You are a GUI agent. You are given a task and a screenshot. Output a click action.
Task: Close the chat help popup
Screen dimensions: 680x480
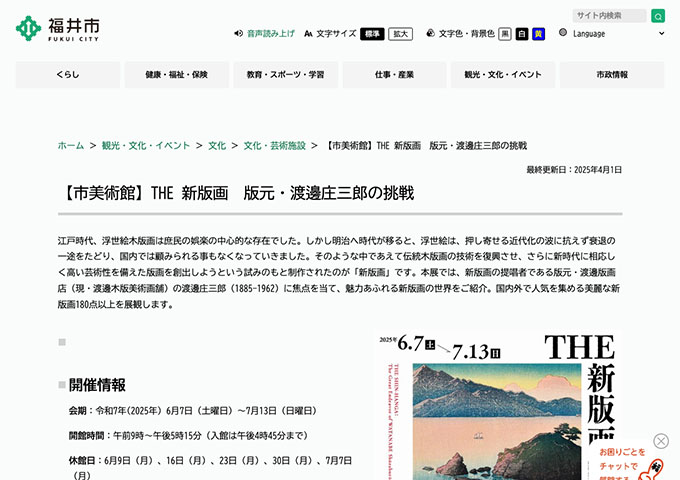[660, 441]
